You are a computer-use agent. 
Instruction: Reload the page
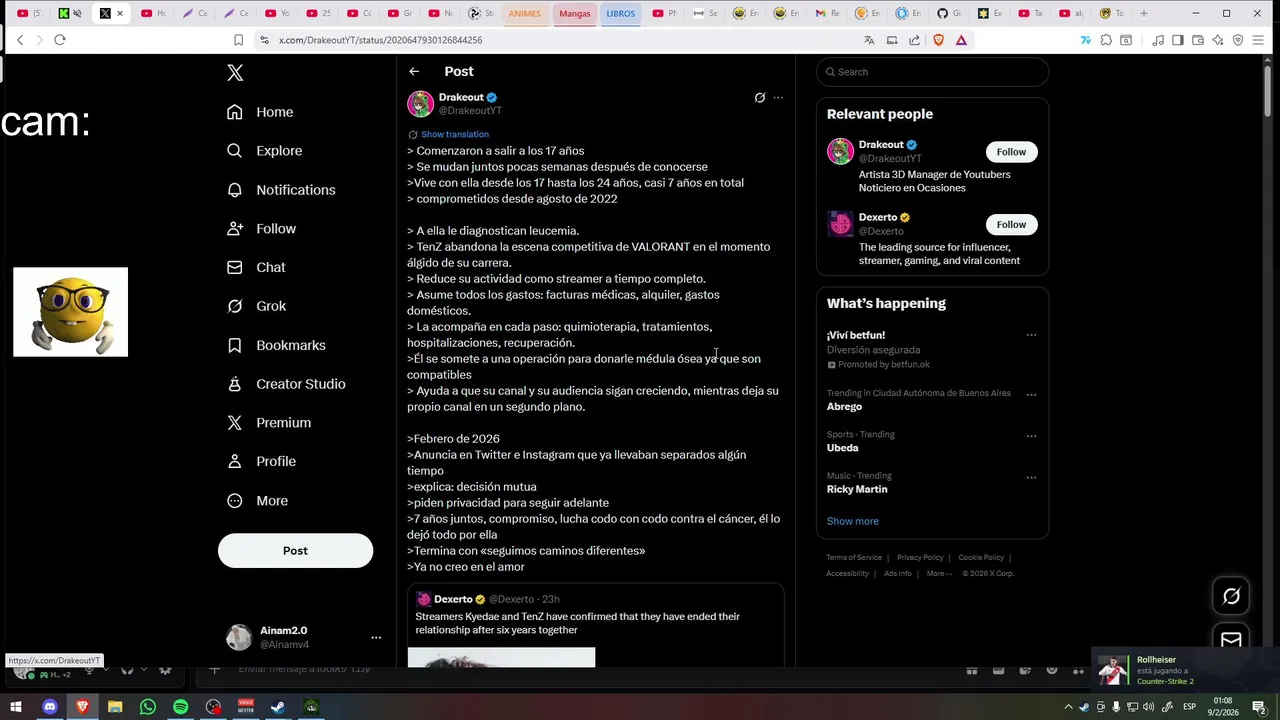click(x=60, y=40)
